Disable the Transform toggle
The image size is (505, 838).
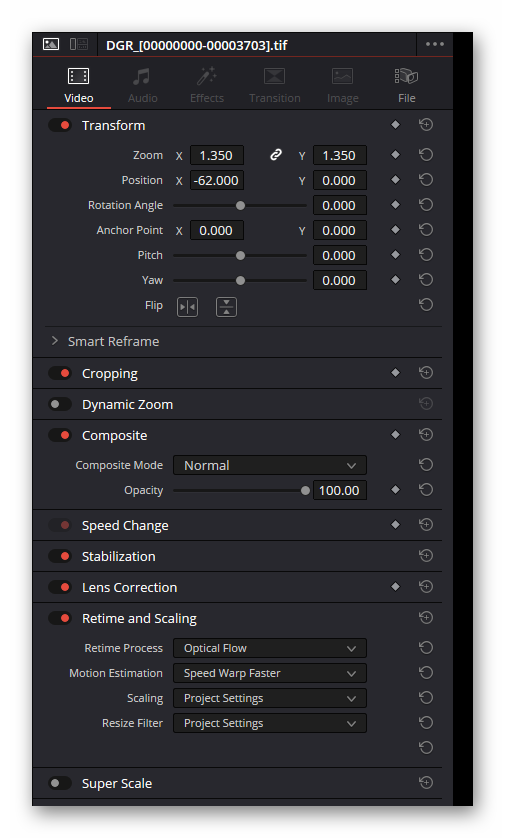(60, 126)
